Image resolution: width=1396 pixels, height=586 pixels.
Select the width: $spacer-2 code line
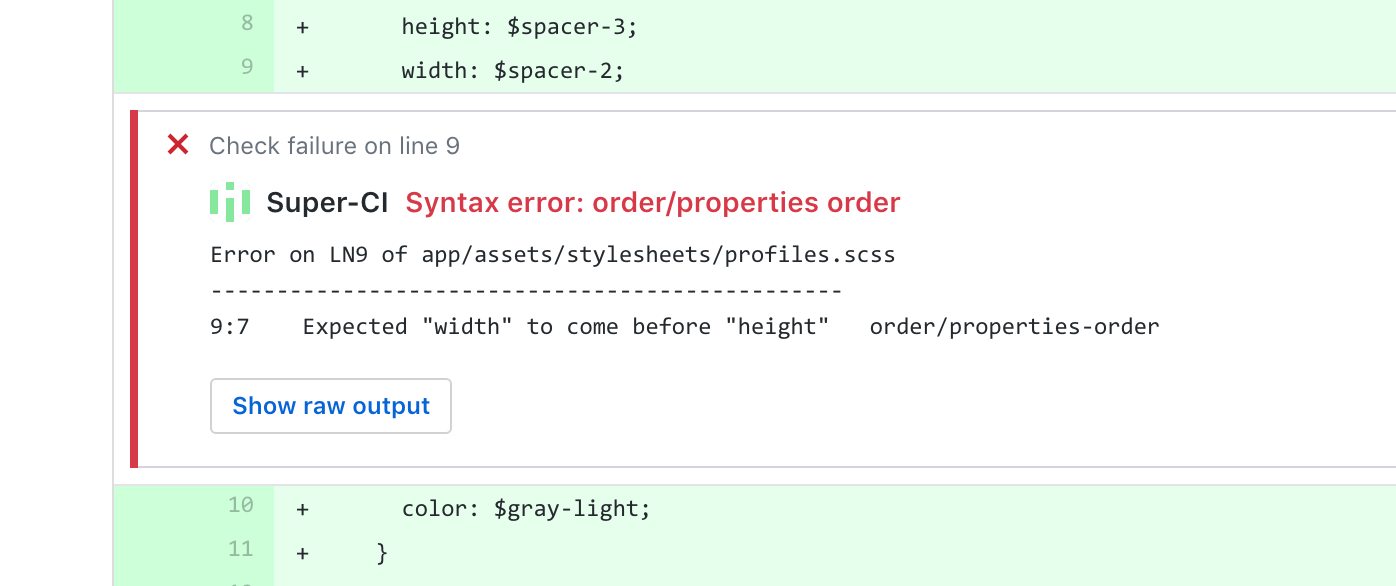[511, 70]
